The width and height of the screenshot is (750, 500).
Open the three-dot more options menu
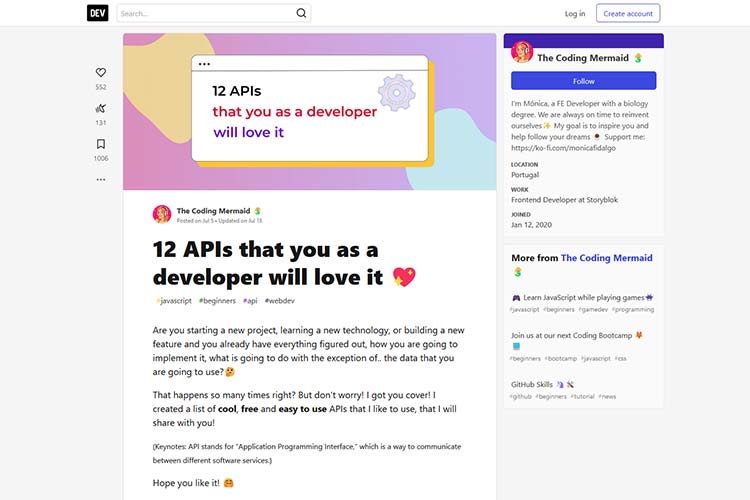101,180
